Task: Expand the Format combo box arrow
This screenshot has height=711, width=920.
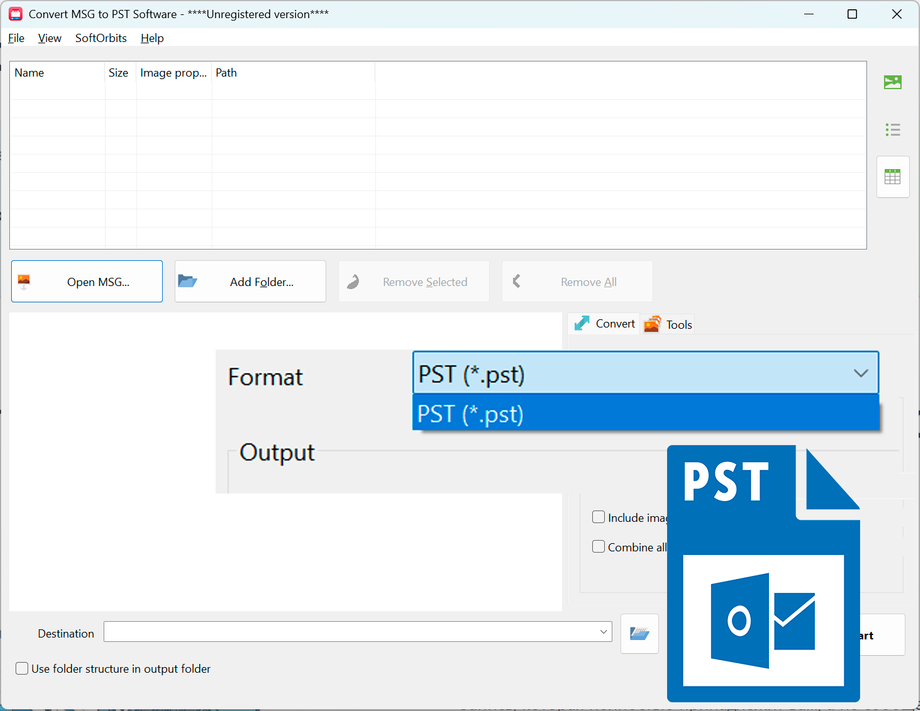Action: (x=861, y=373)
